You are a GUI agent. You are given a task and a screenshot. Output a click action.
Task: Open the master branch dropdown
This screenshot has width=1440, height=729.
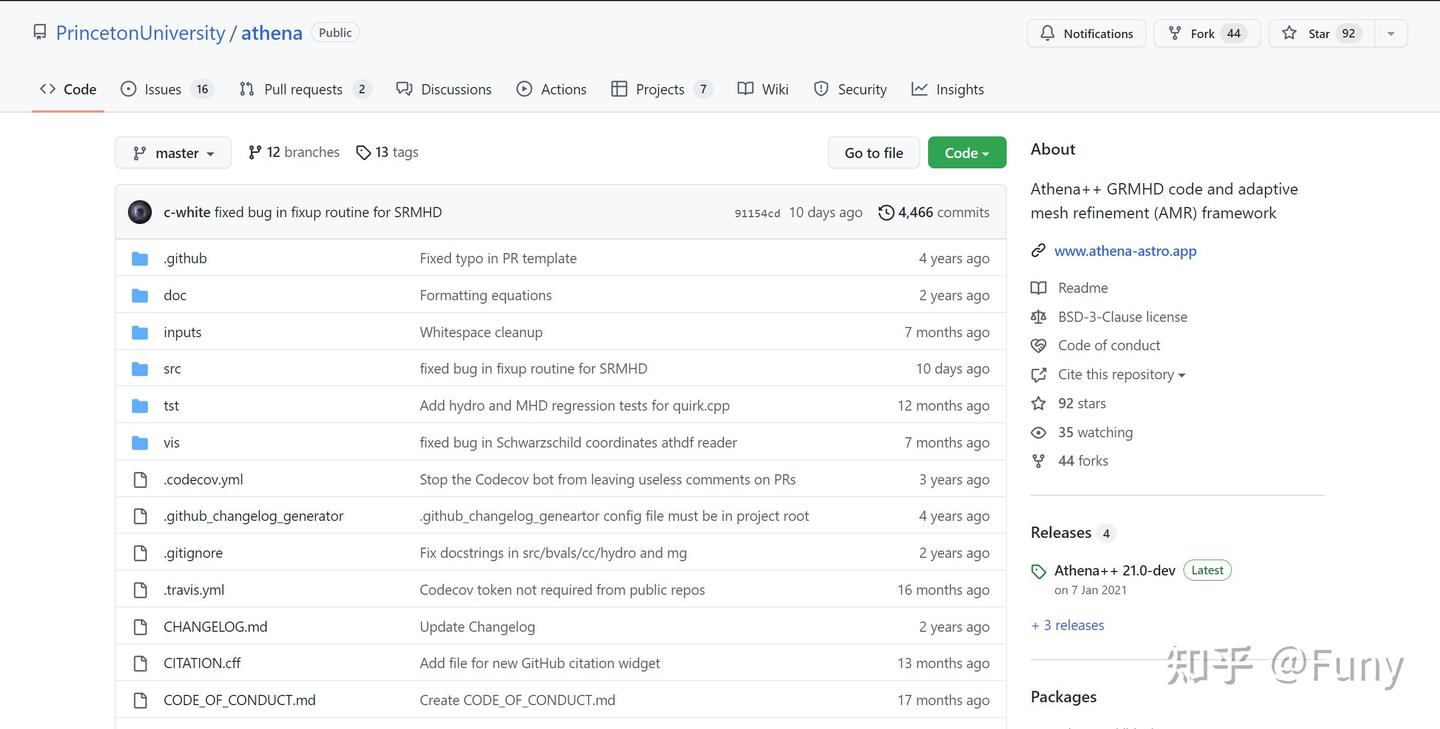click(x=173, y=153)
